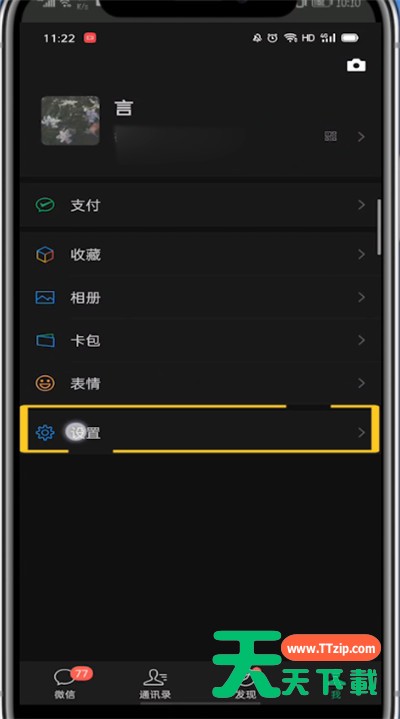Image resolution: width=400 pixels, height=719 pixels.
Task: Open the chevron on 支付 row
Action: tap(361, 205)
